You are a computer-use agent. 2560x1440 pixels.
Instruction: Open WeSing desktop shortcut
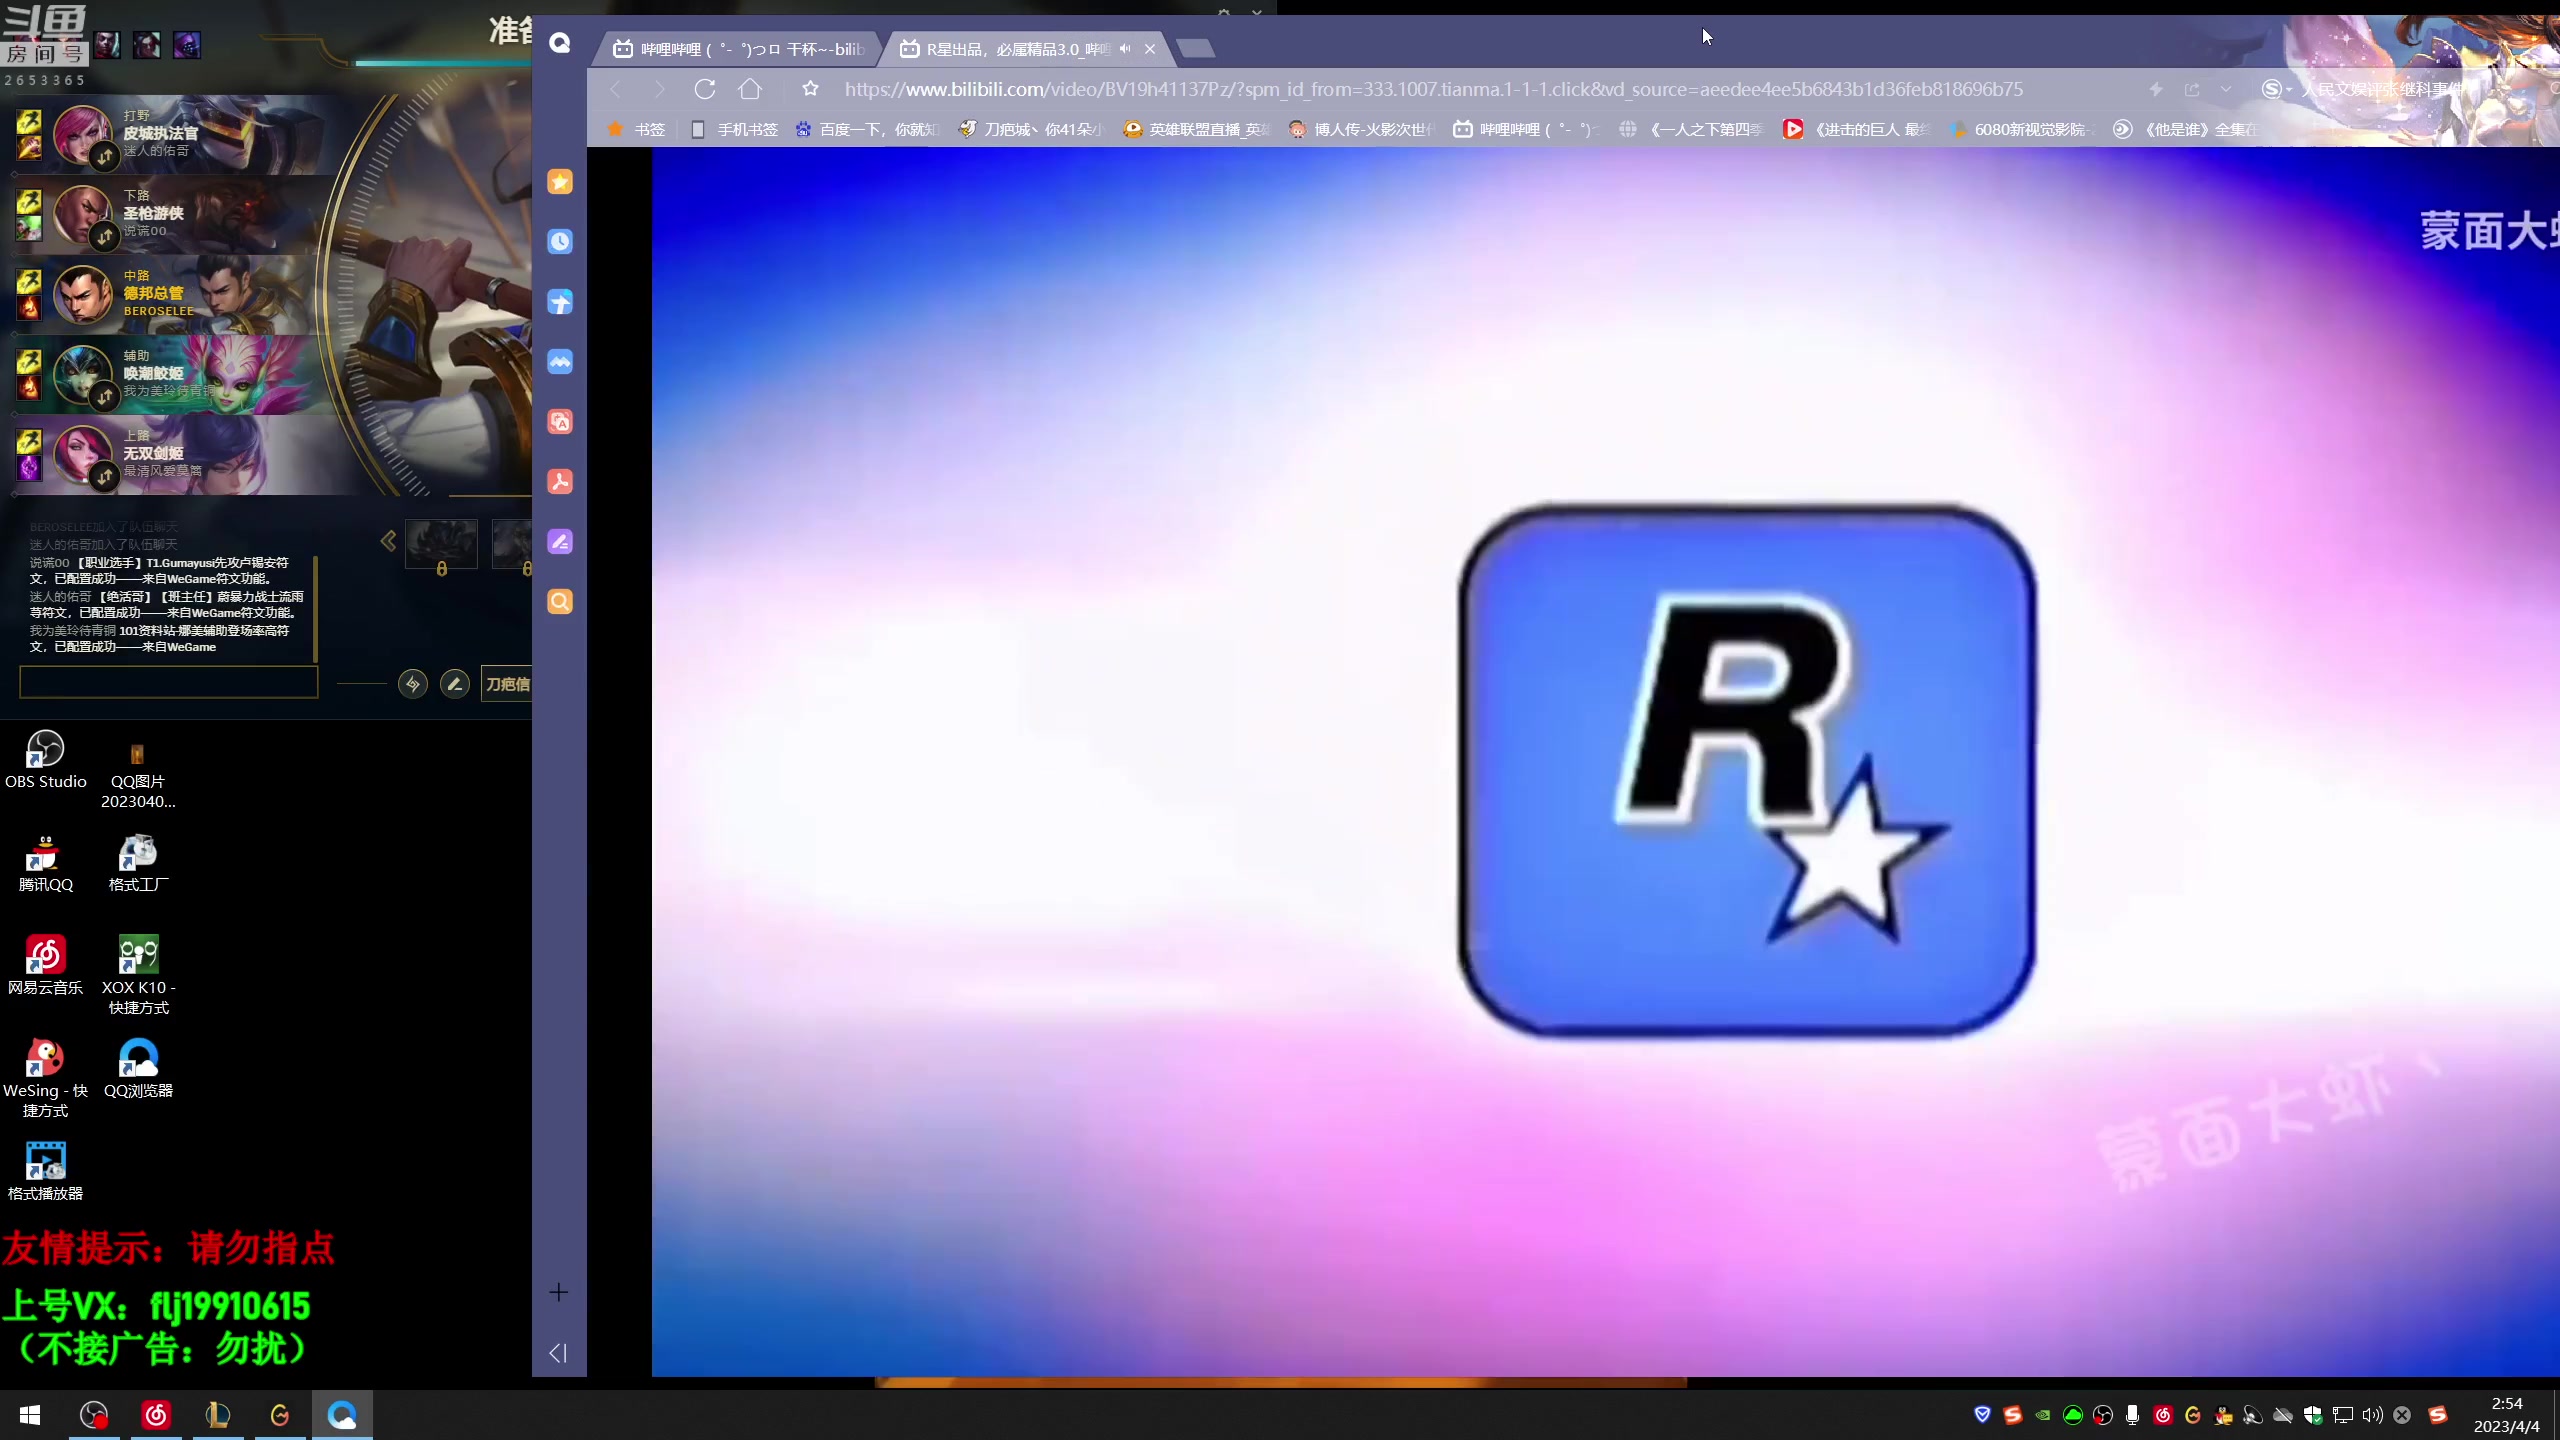(x=46, y=1079)
